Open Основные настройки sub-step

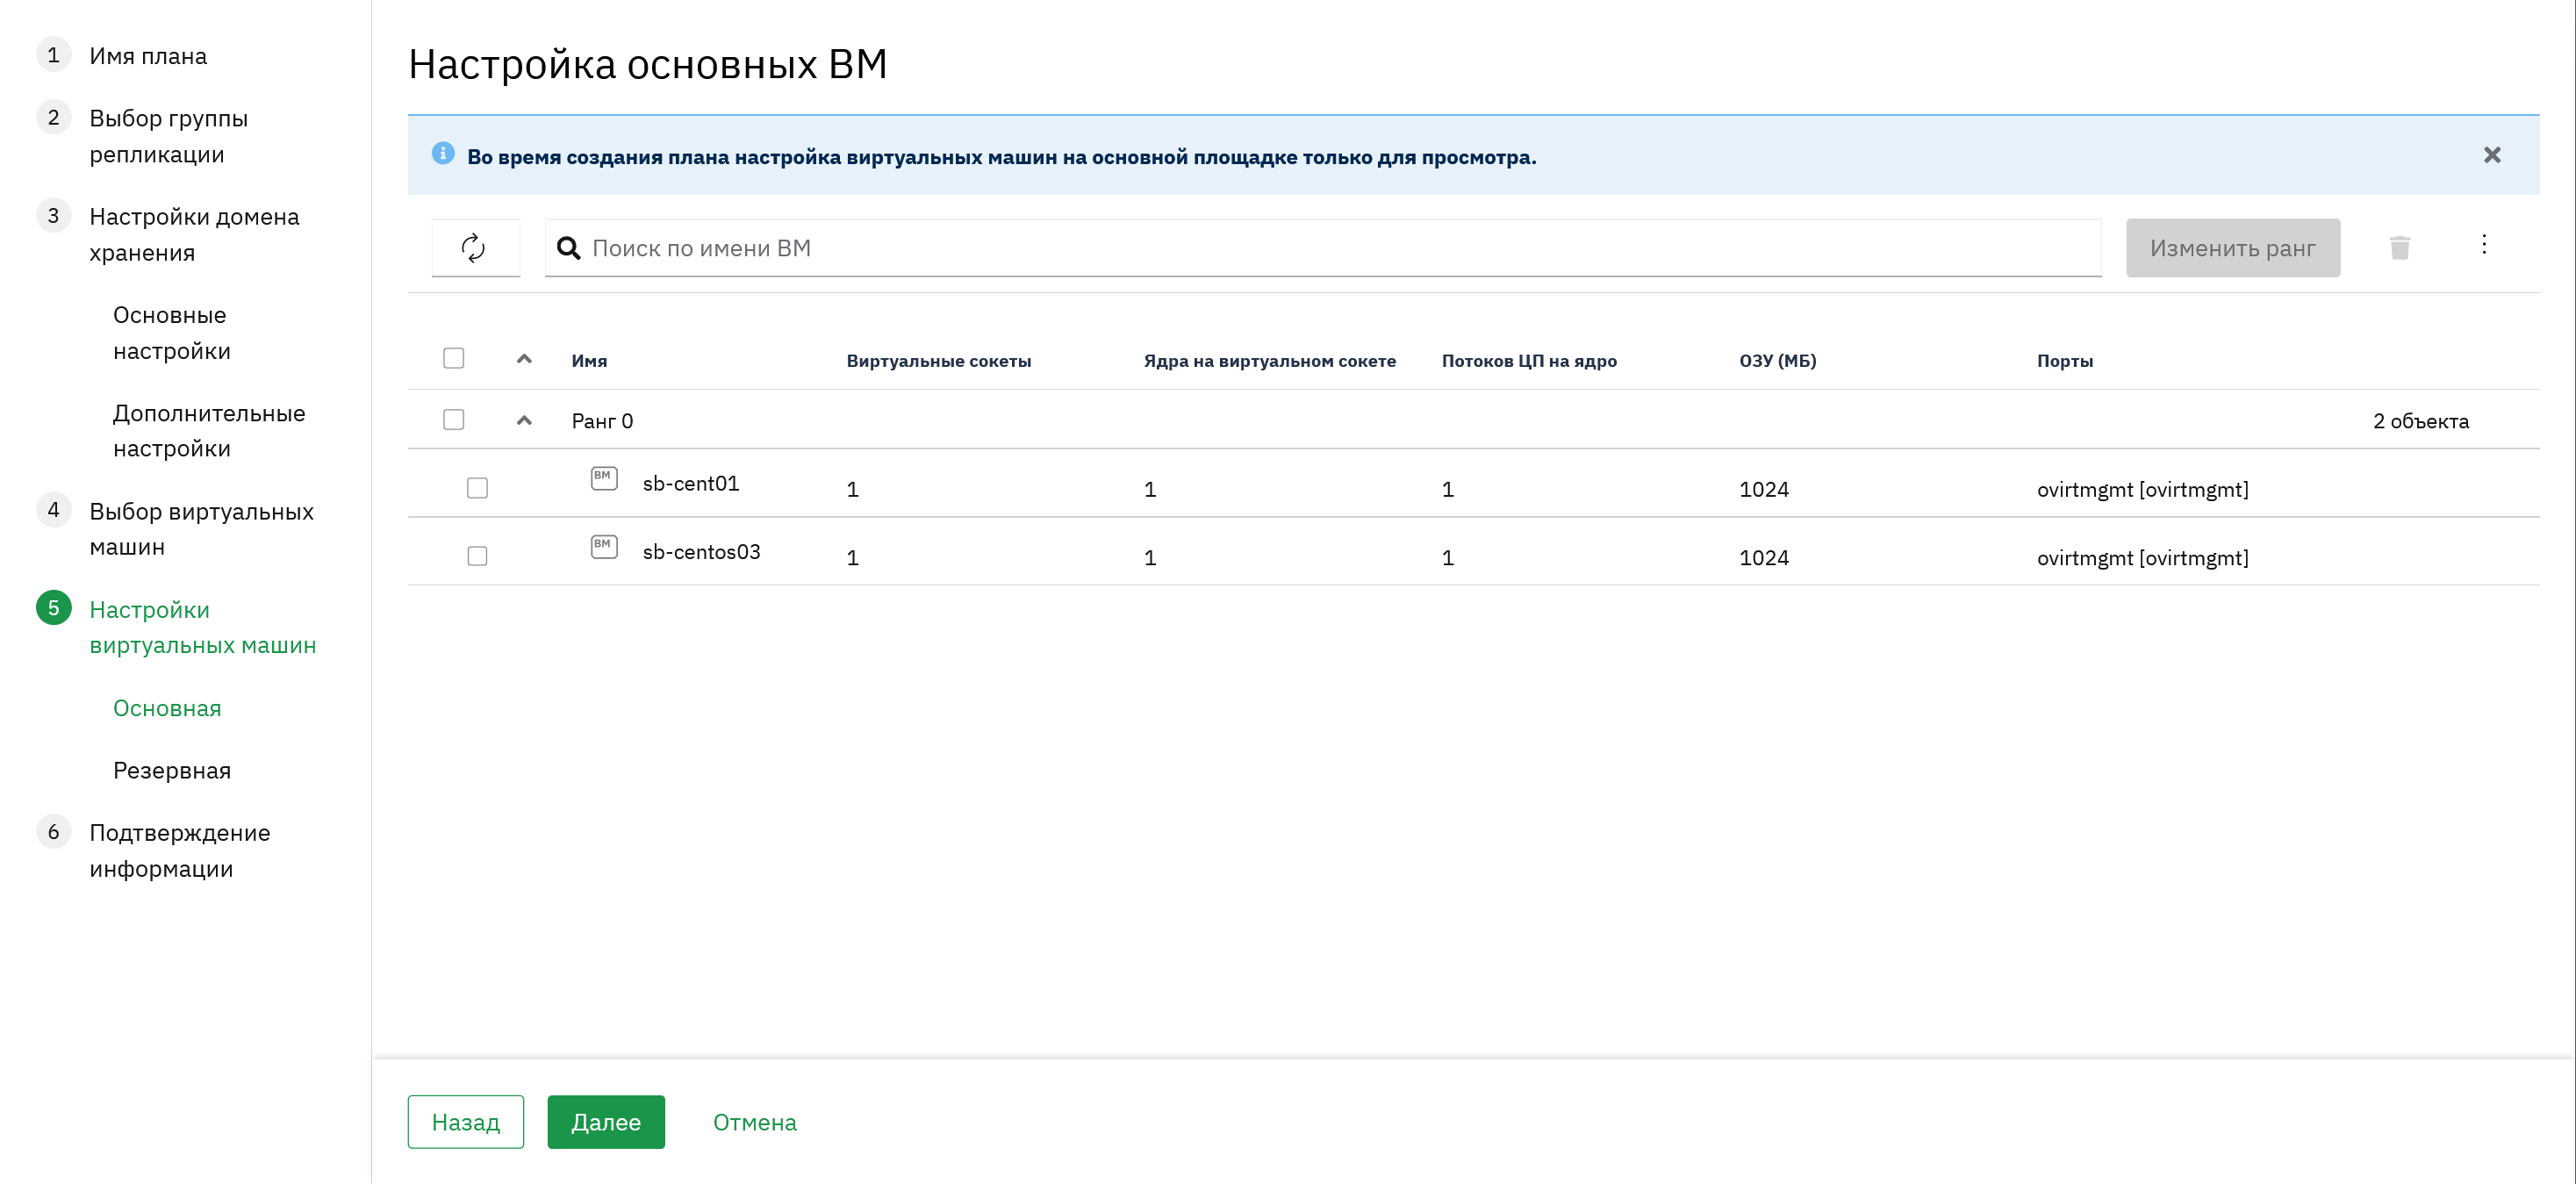coord(172,333)
